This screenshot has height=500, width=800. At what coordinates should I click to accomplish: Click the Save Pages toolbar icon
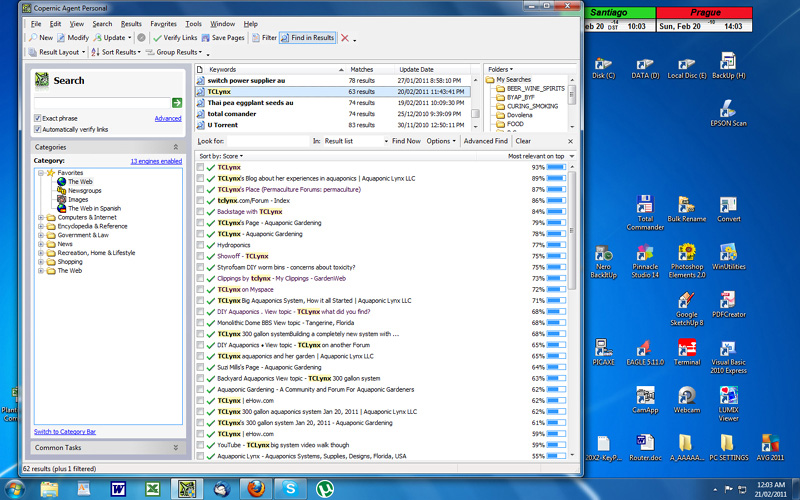(x=204, y=38)
